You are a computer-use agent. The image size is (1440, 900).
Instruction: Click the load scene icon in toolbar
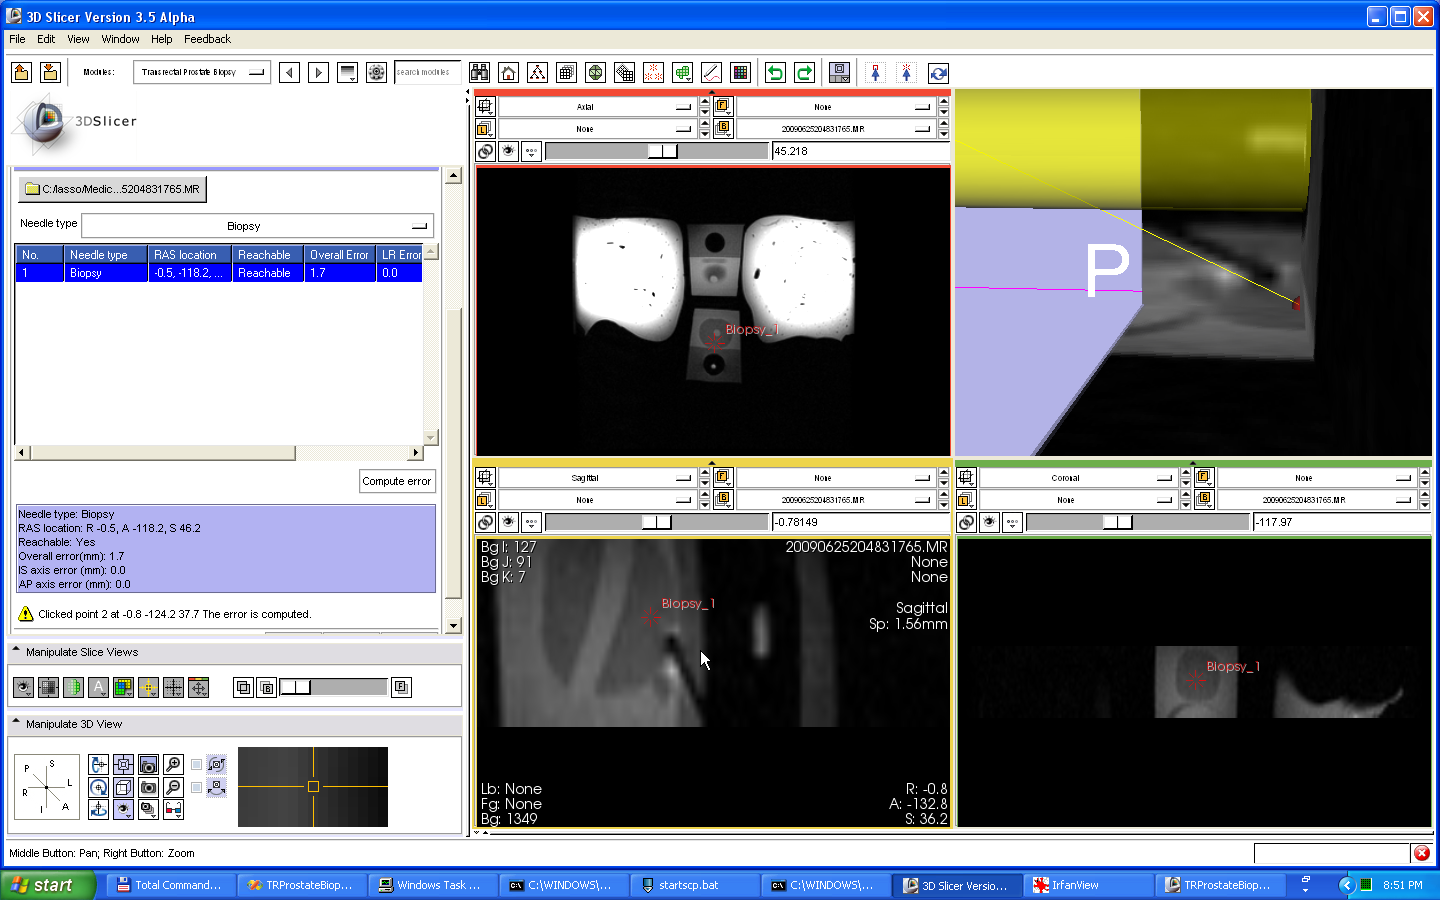(x=22, y=73)
